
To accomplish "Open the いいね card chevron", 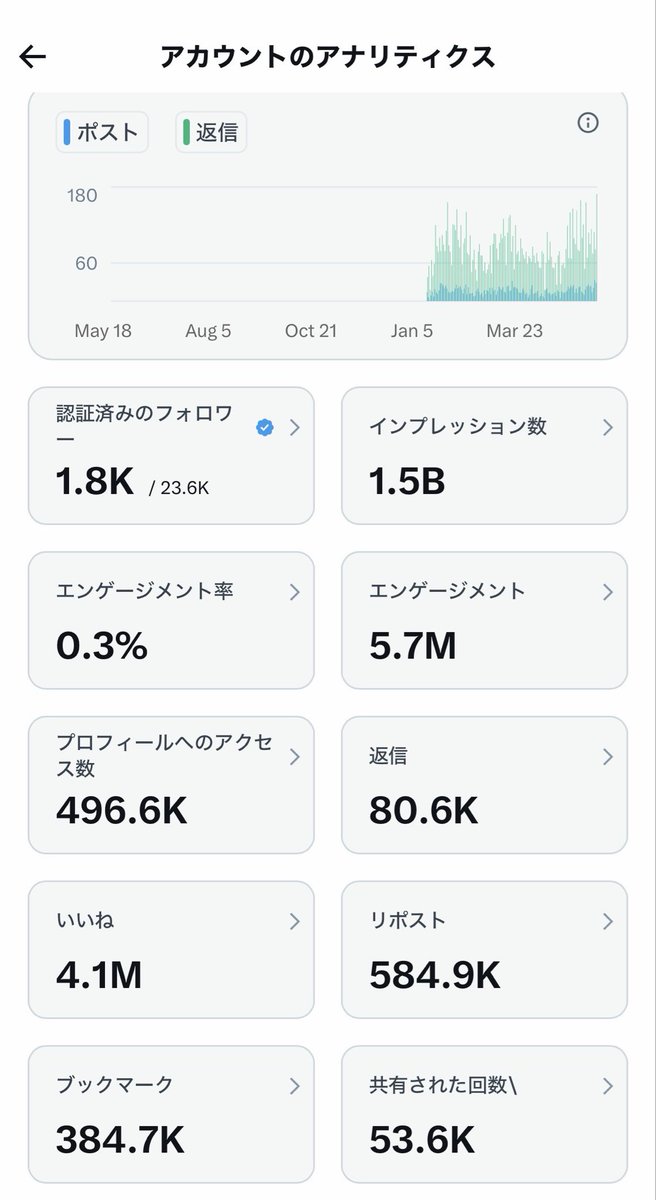I will [x=294, y=921].
